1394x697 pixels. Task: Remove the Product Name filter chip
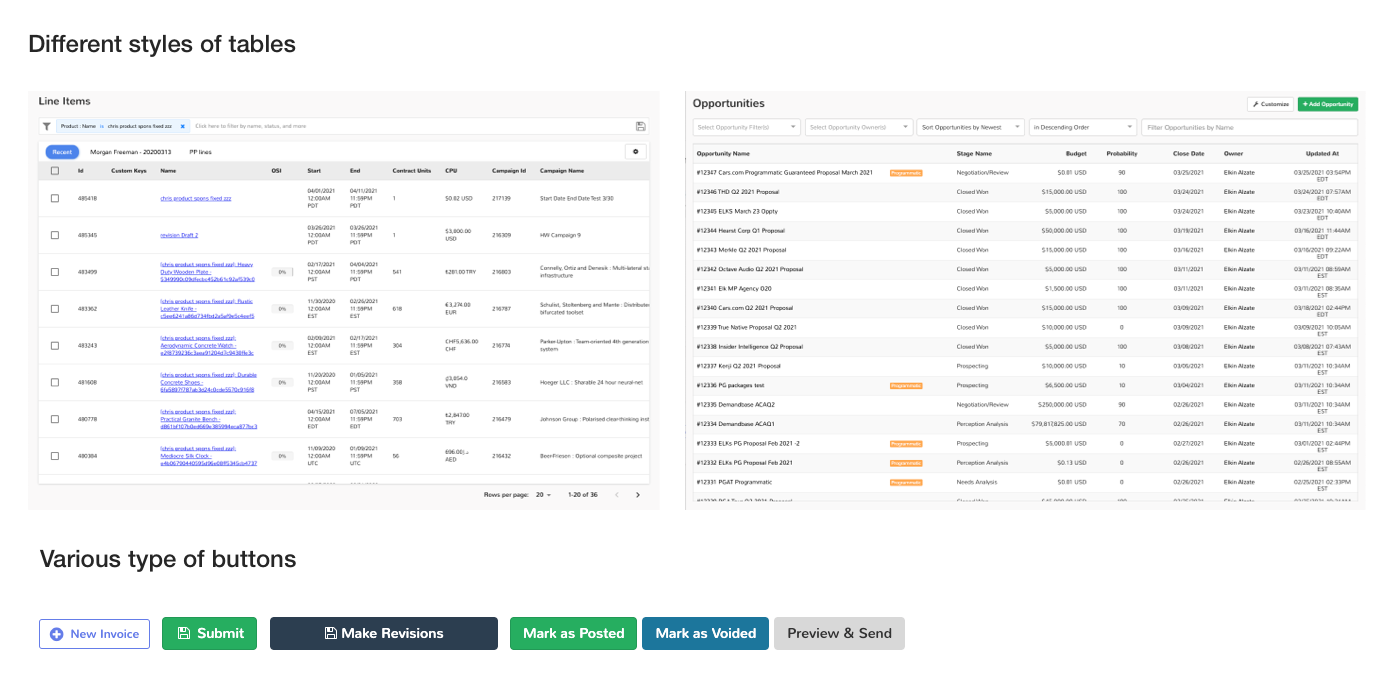182,126
